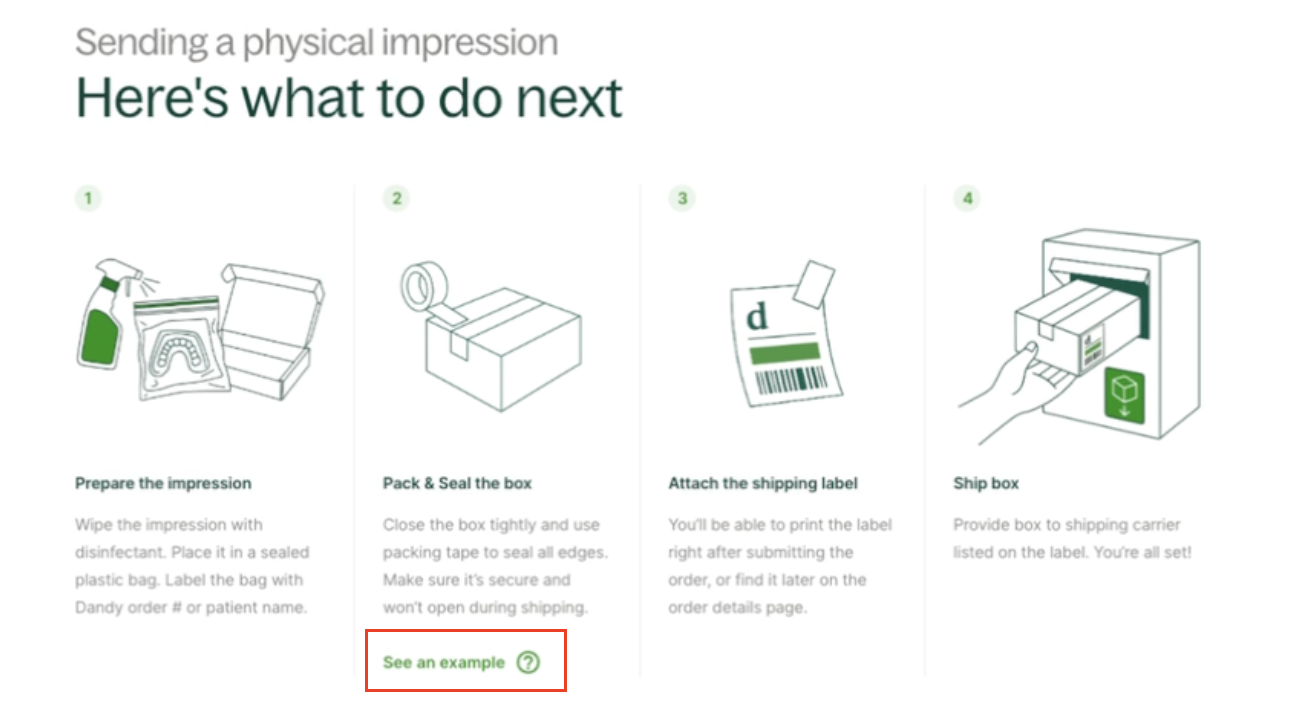Click the shipping label barcode illustration
The width and height of the screenshot is (1292, 707).
tap(790, 380)
